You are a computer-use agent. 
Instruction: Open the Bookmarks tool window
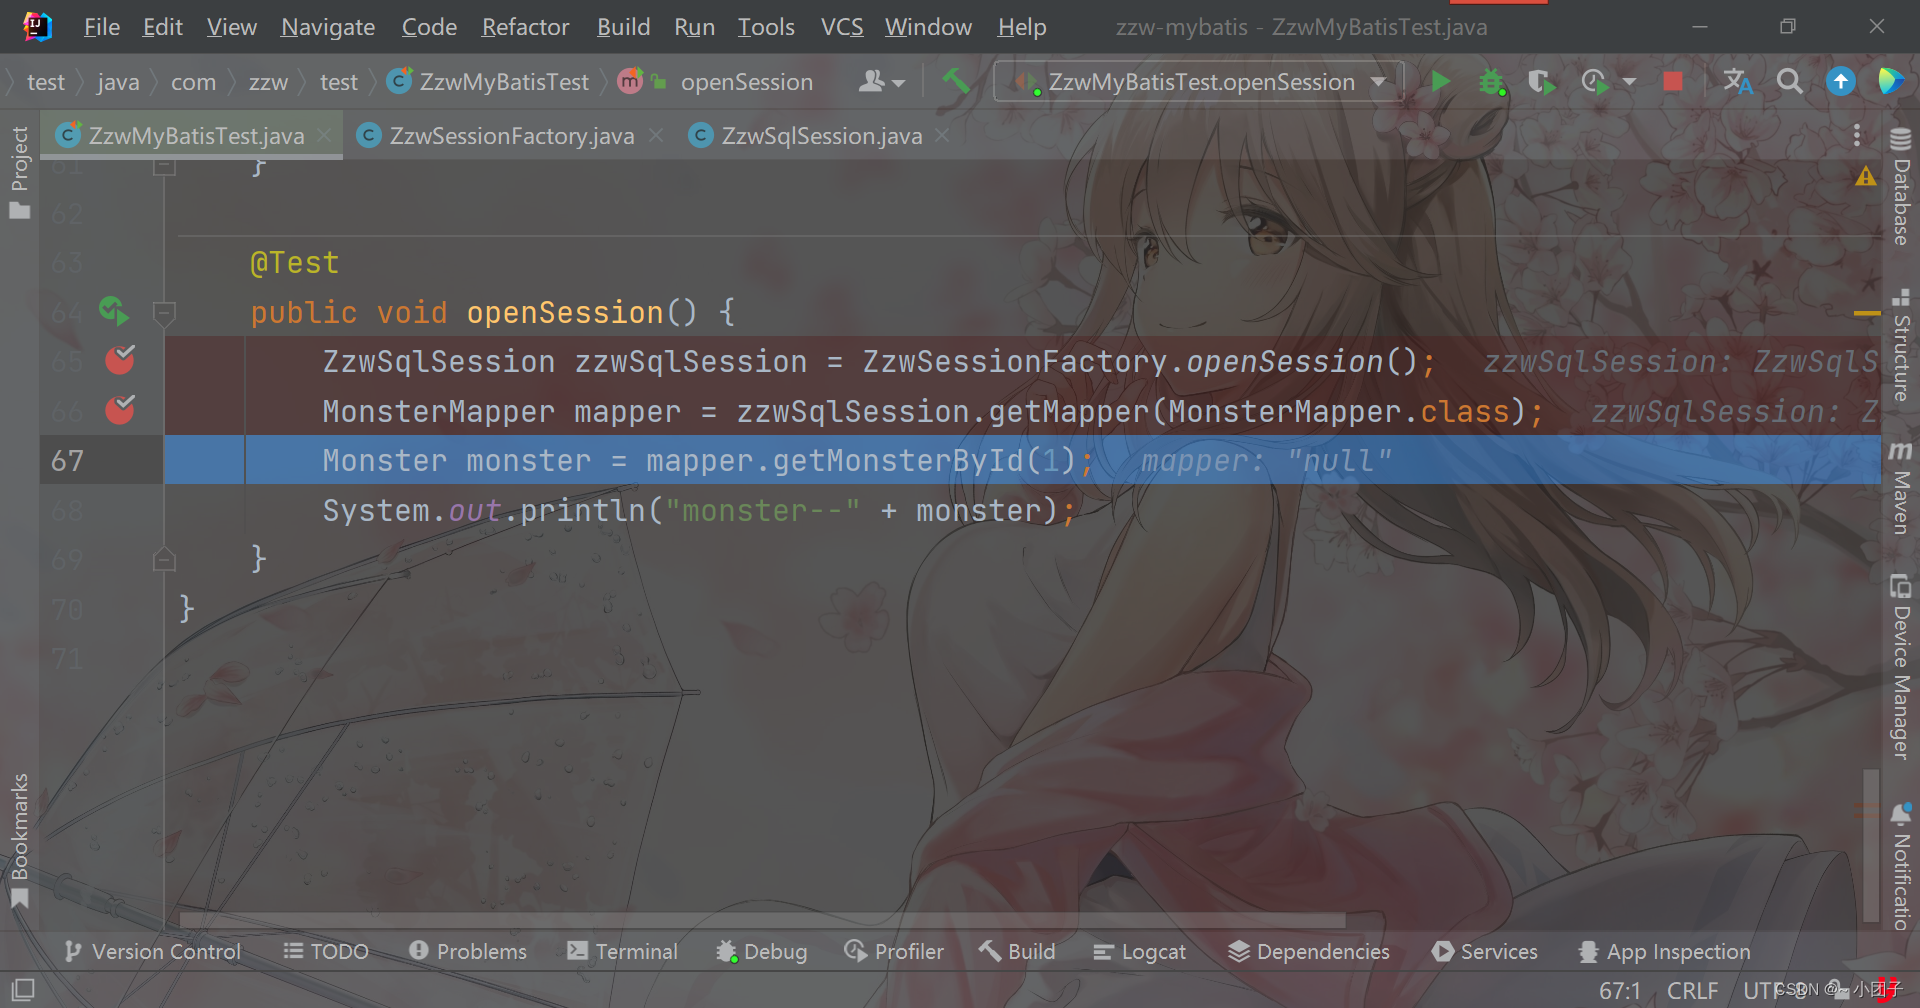coord(19,841)
